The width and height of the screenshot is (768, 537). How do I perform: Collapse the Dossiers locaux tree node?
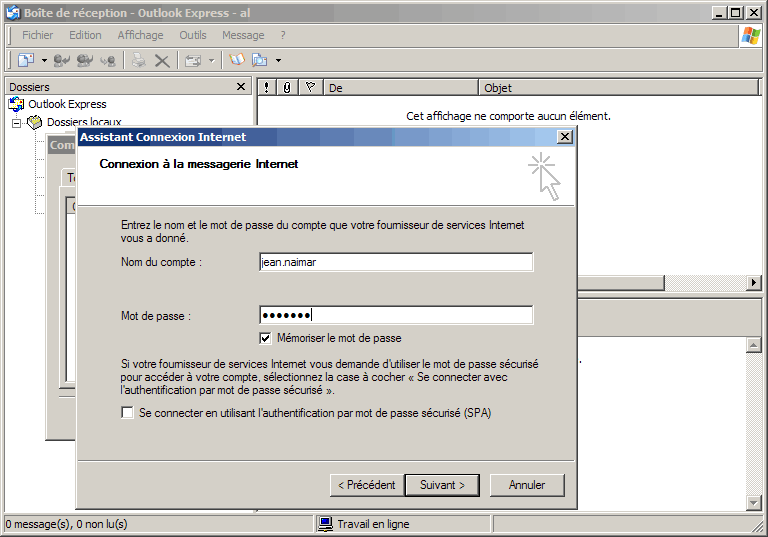17,123
